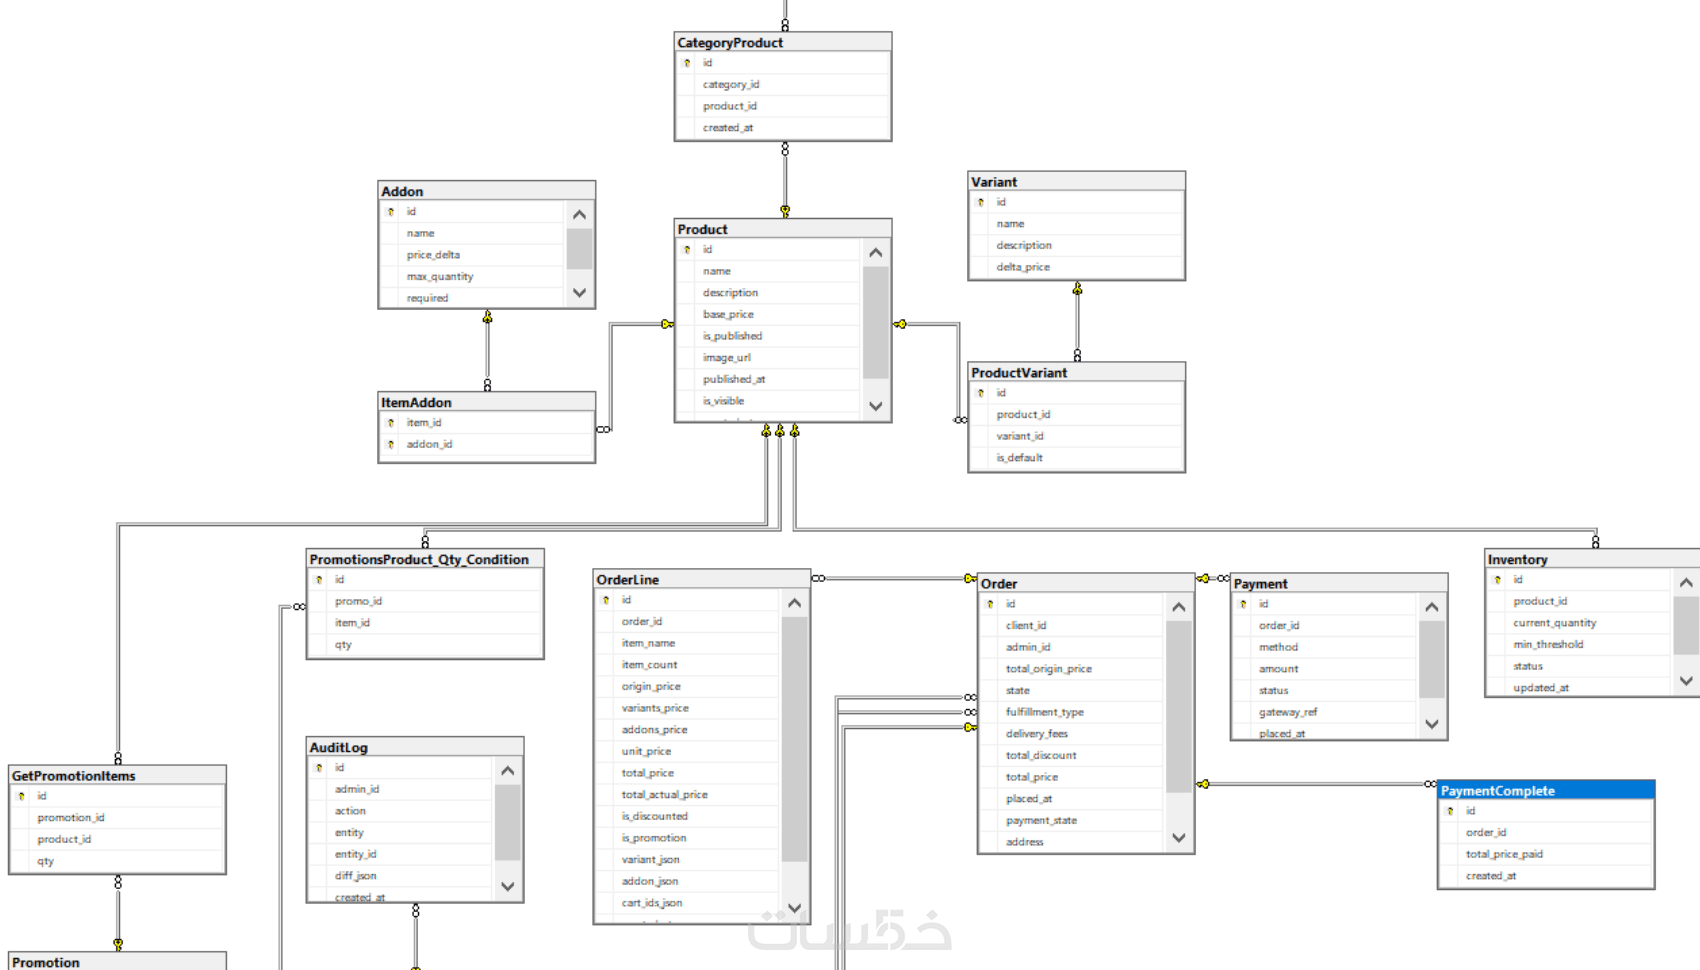The image size is (1700, 970).
Task: Click the Order table scroll-down arrow
Action: (1179, 838)
